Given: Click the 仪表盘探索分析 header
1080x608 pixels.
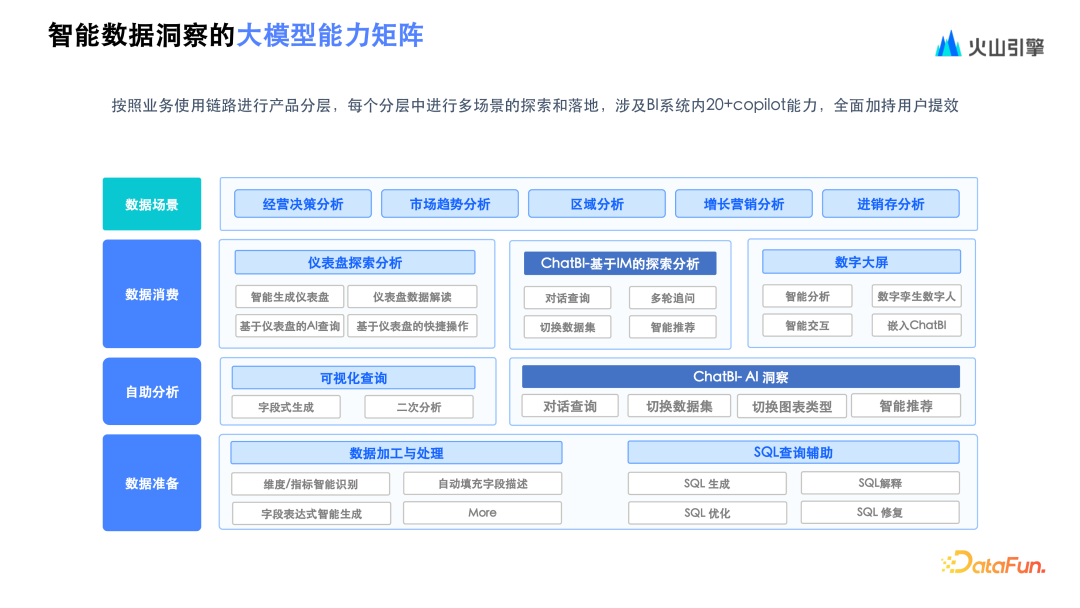Looking at the screenshot, I should click(355, 262).
